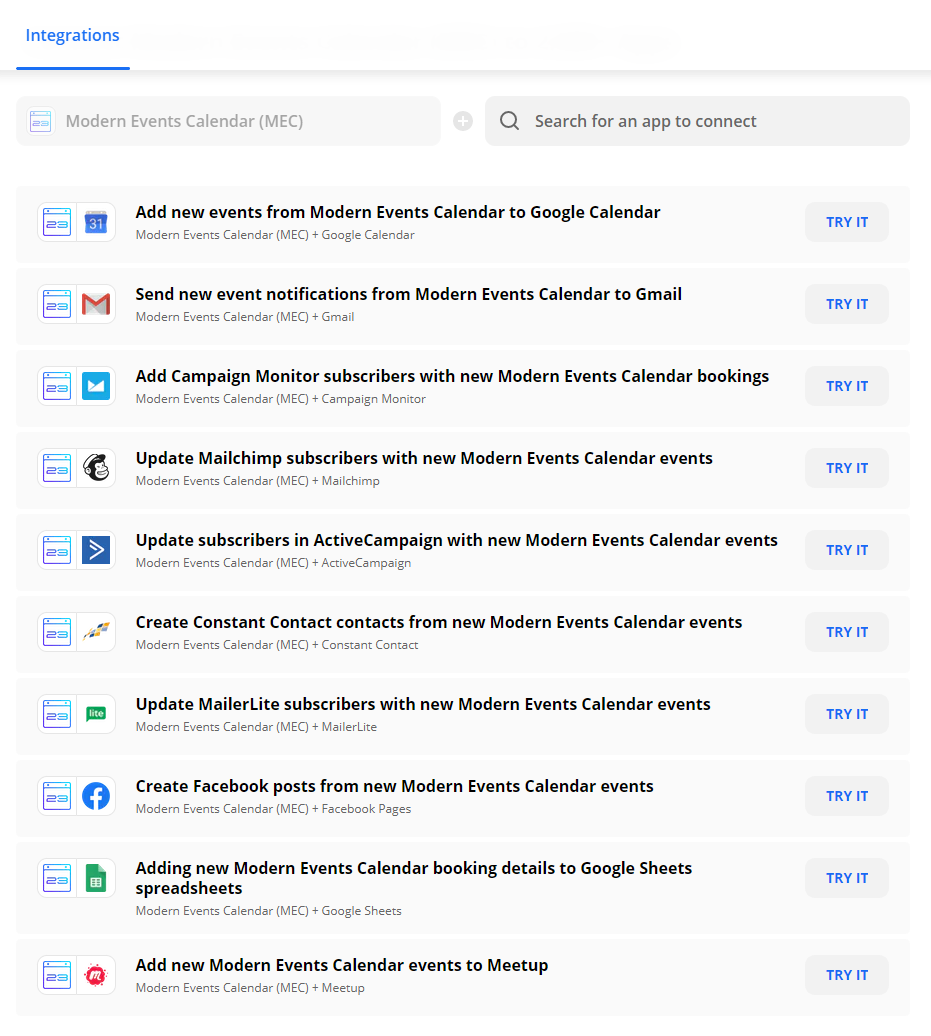The width and height of the screenshot is (931, 1036).
Task: Click the plus icon between app fields
Action: click(x=462, y=121)
